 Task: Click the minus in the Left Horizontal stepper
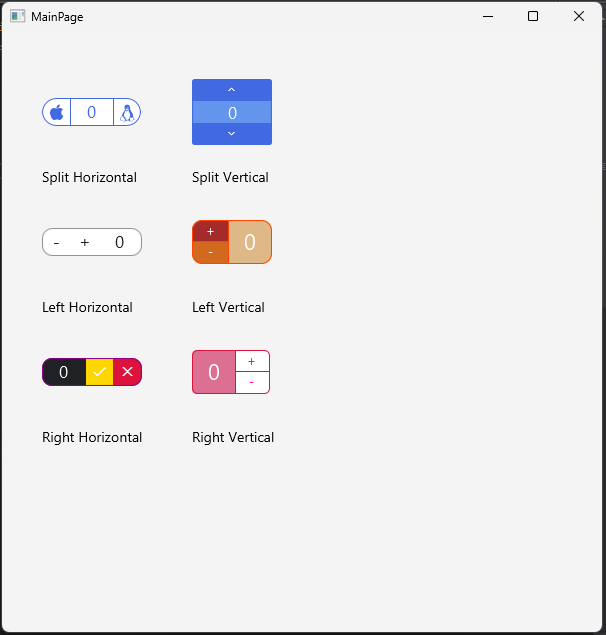[x=57, y=243]
